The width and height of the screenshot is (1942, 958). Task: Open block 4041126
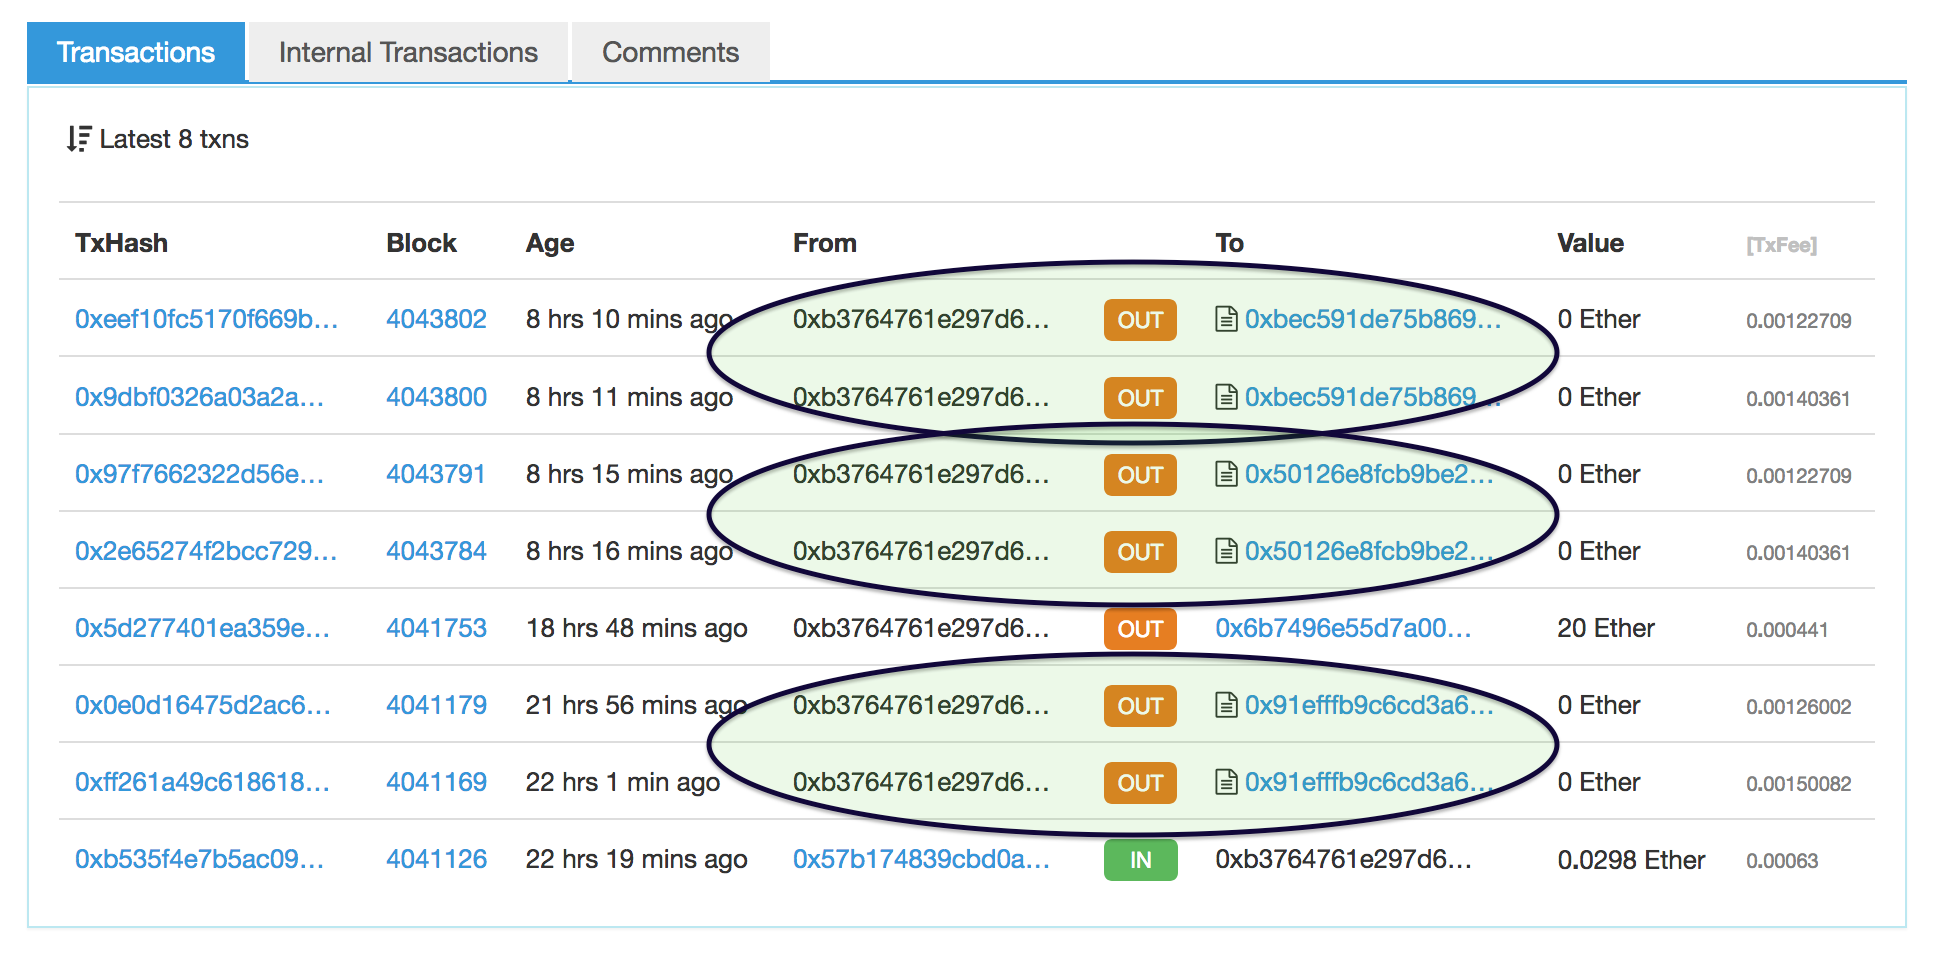pos(436,859)
